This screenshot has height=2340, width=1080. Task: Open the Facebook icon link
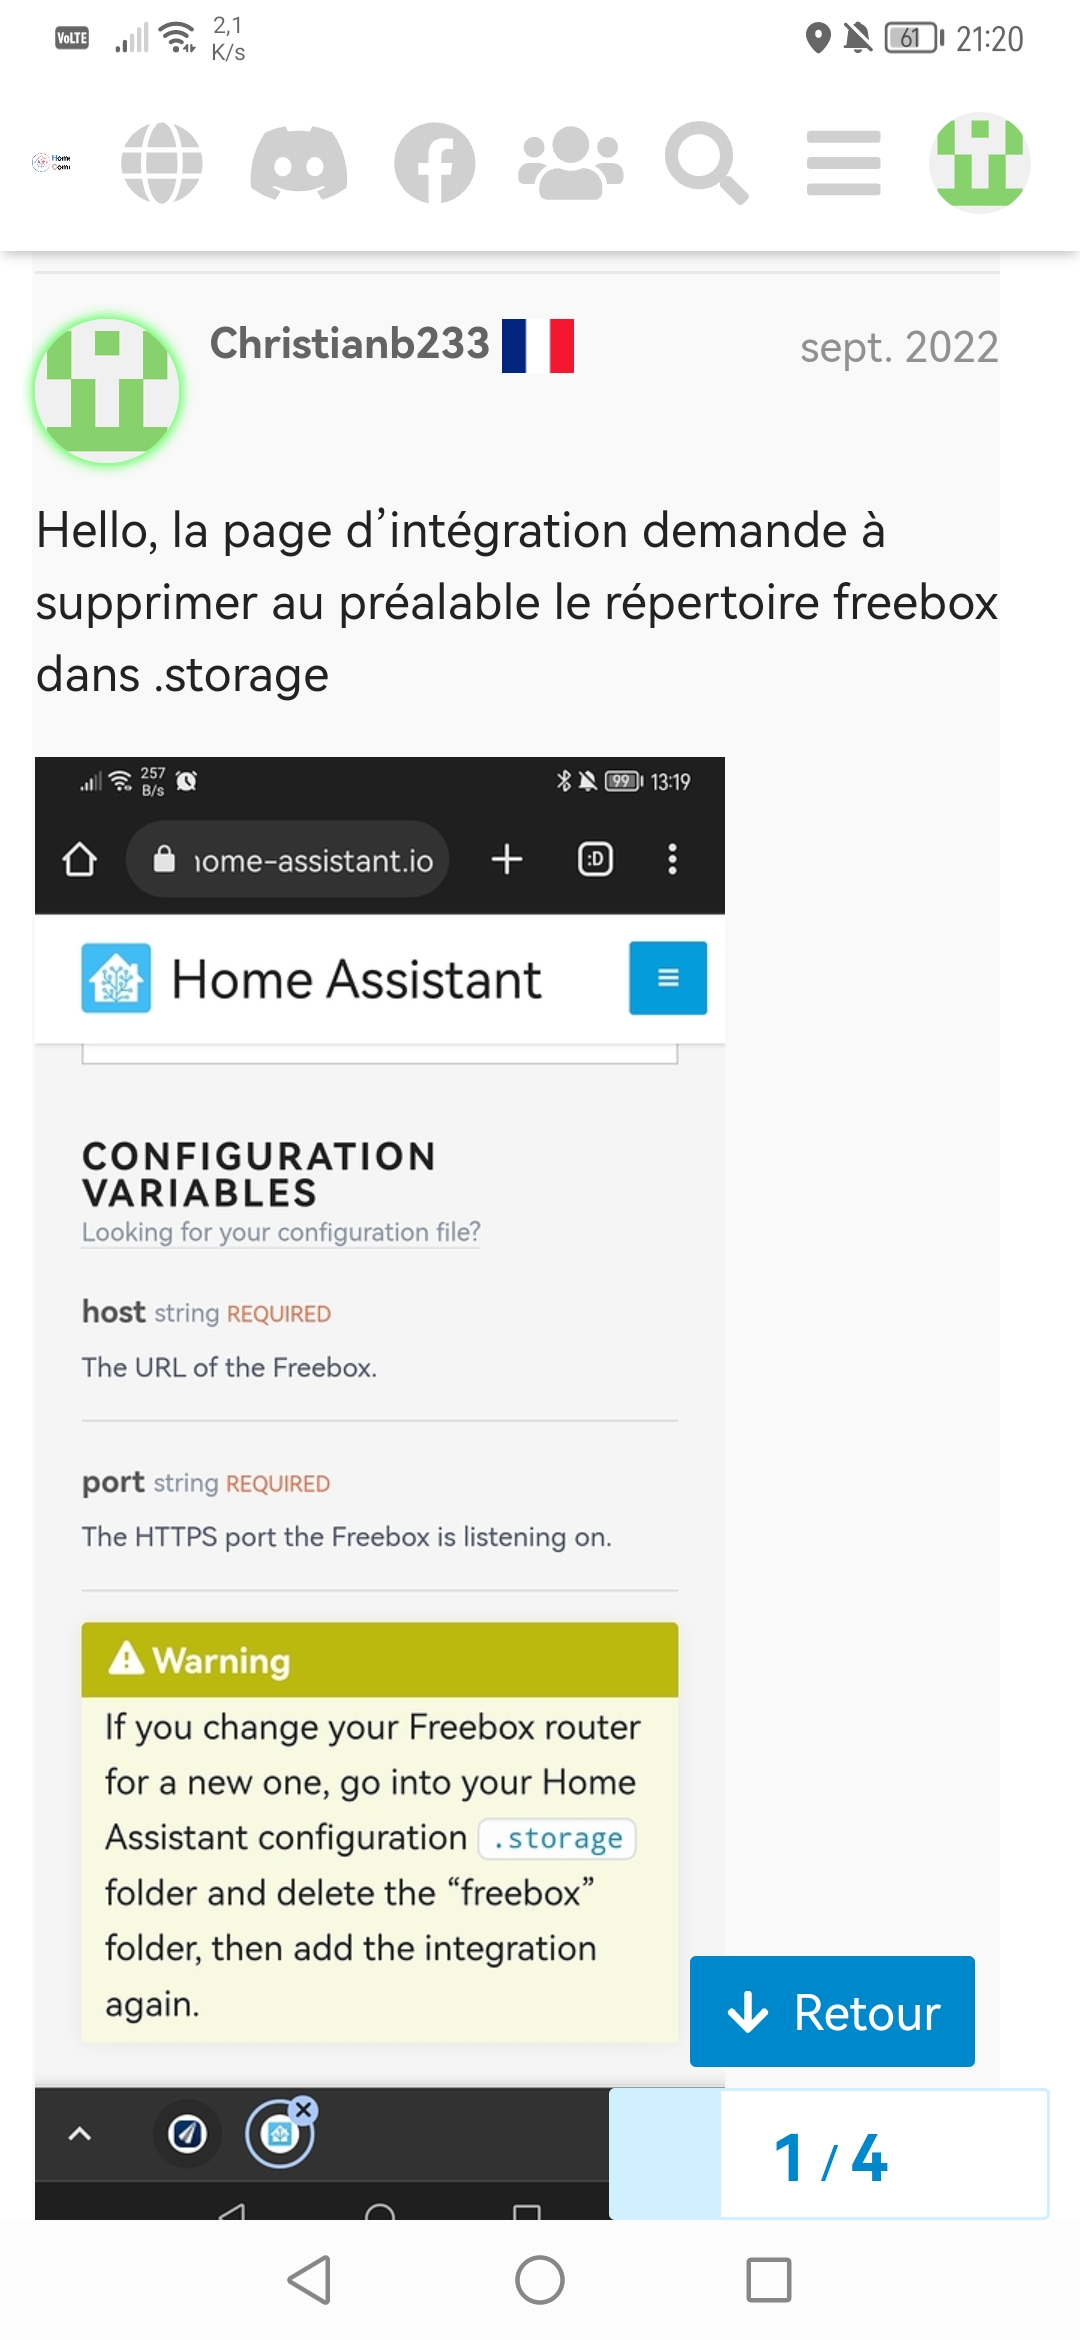pos(434,162)
